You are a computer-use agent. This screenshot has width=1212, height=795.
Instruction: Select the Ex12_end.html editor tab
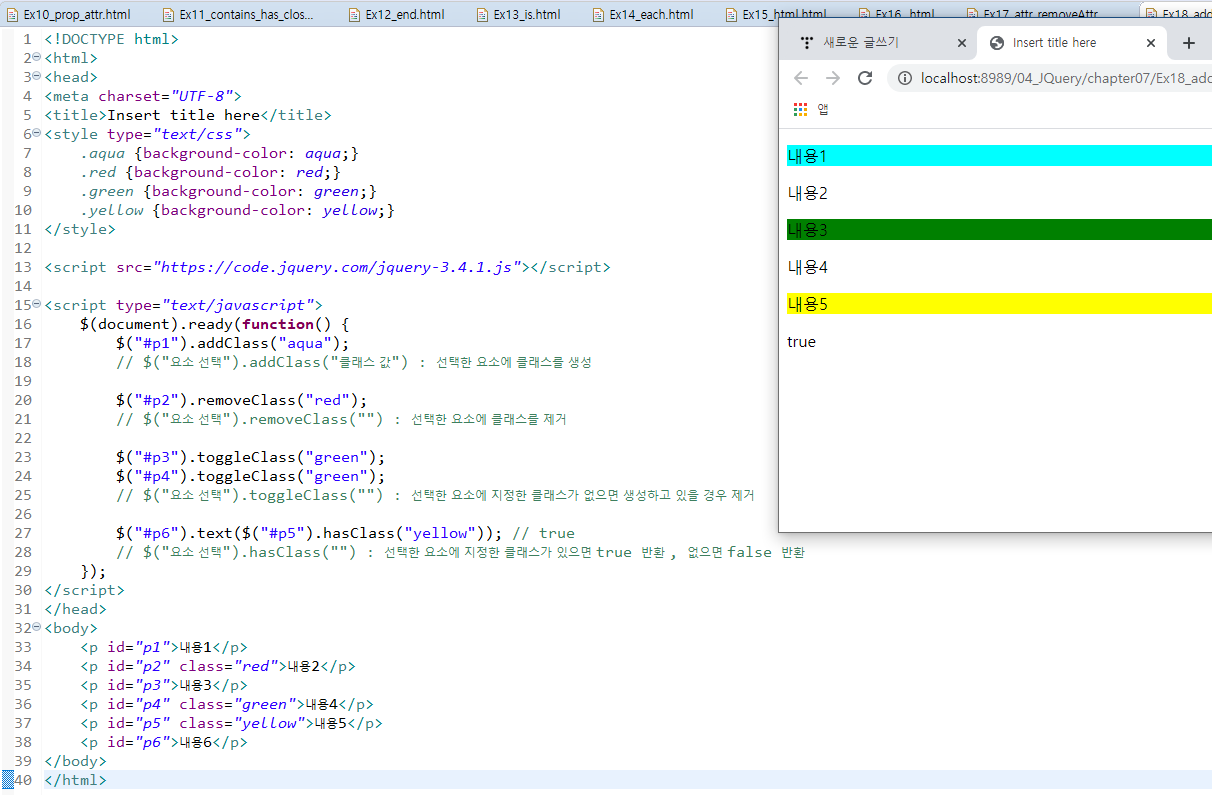[x=396, y=14]
